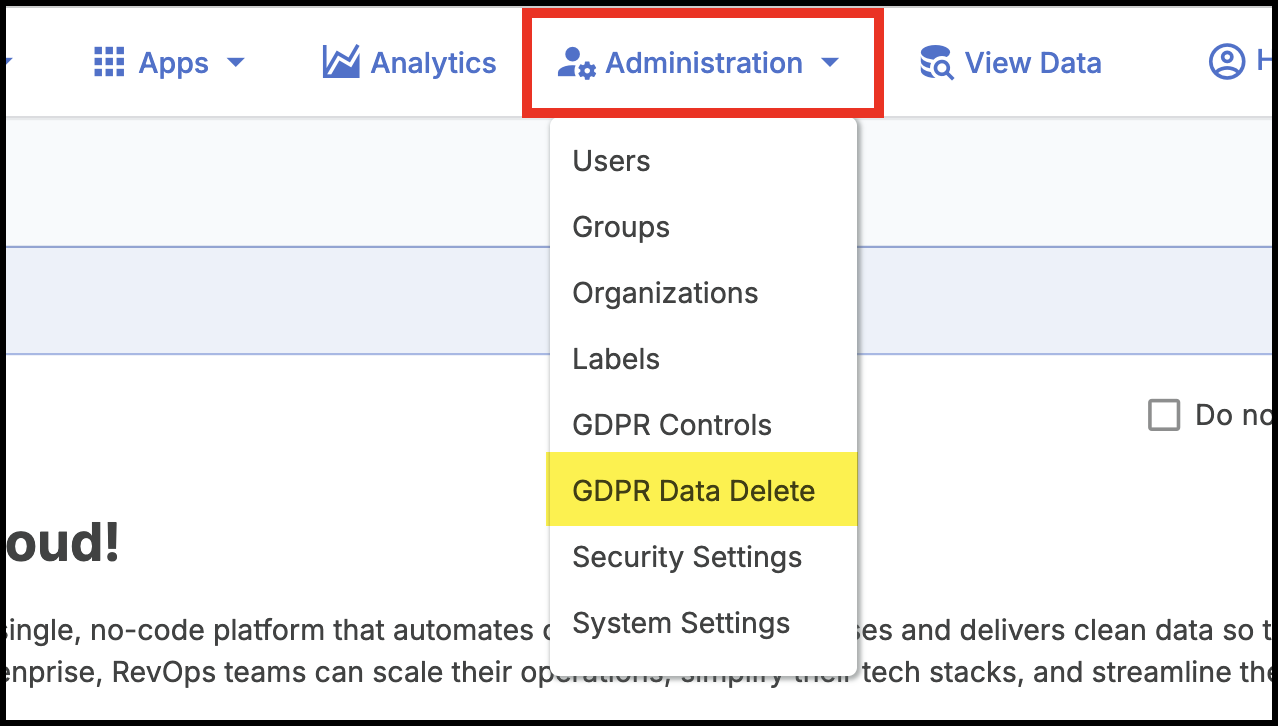Click the Analytics chart icon
The height and width of the screenshot is (726, 1278).
click(x=340, y=62)
